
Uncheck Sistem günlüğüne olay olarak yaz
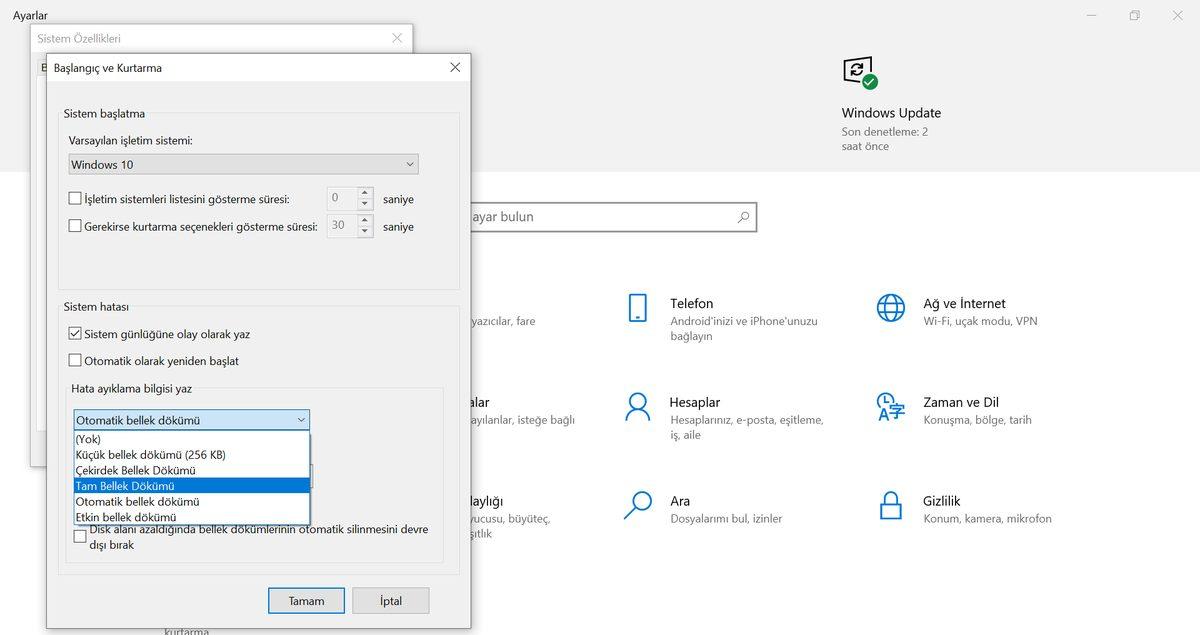click(75, 334)
